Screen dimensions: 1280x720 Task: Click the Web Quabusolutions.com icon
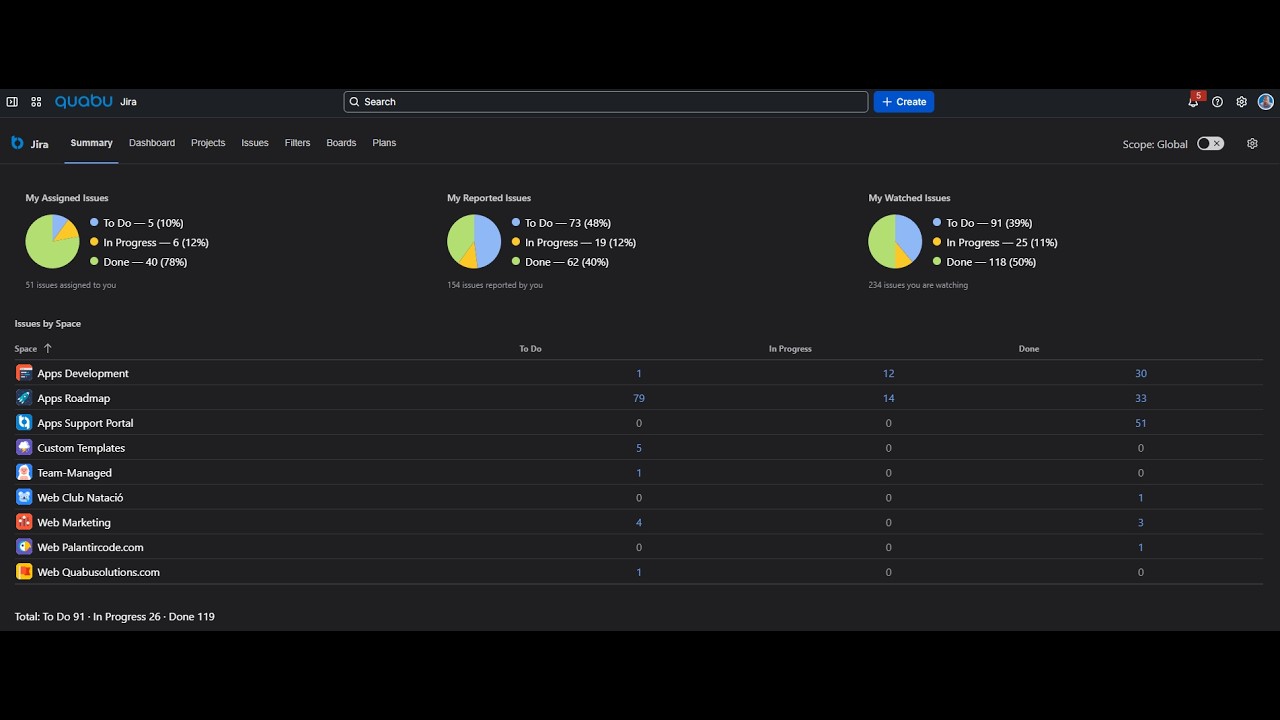pos(24,572)
